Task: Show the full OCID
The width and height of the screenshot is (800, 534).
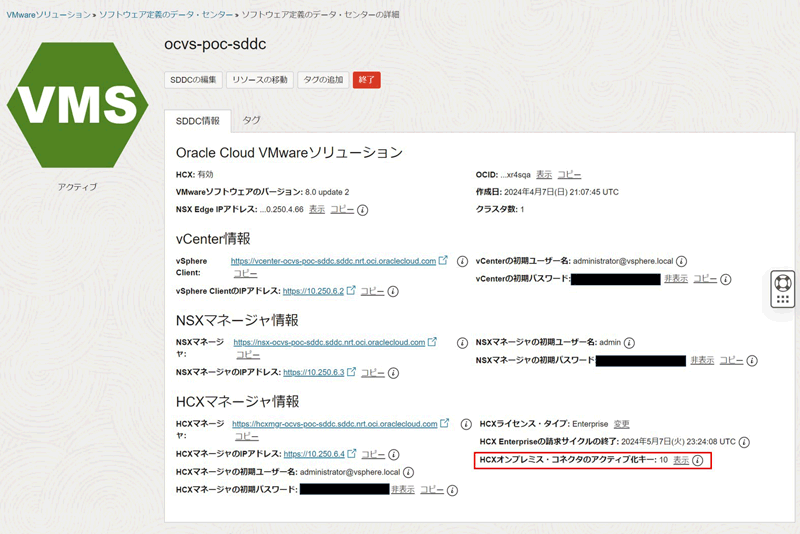Action: click(x=544, y=174)
